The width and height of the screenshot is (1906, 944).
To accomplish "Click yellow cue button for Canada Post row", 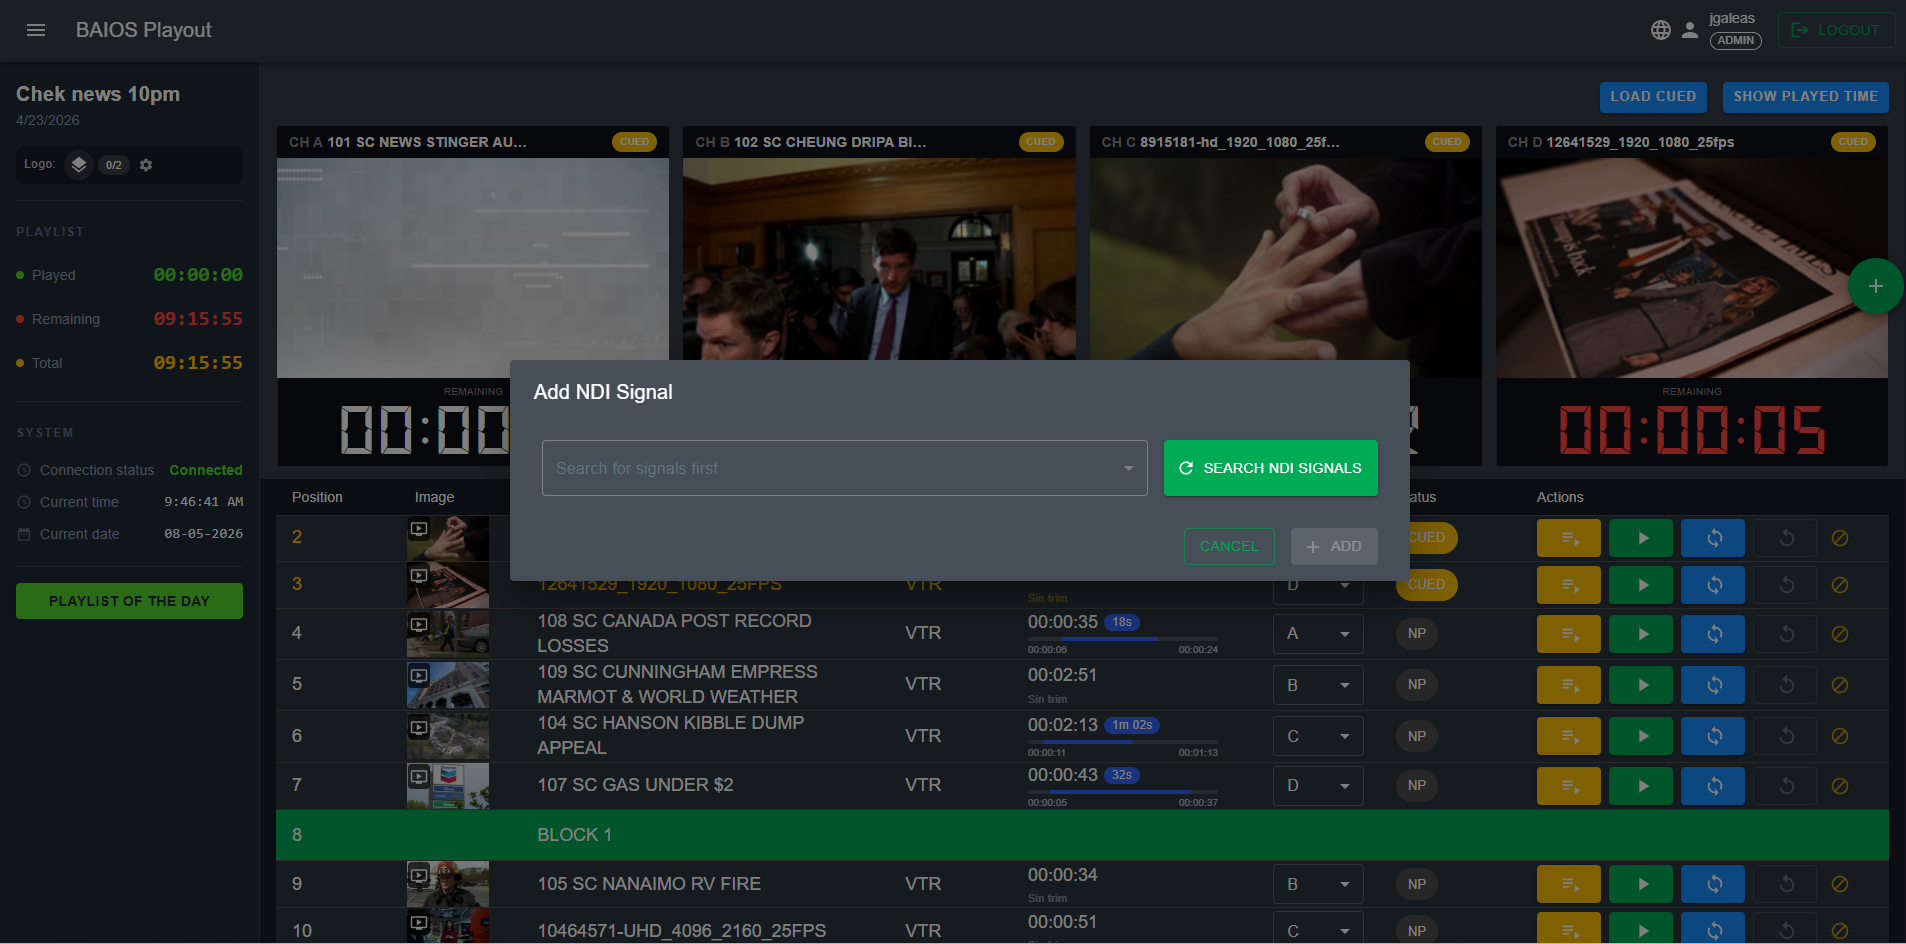I will (1569, 634).
